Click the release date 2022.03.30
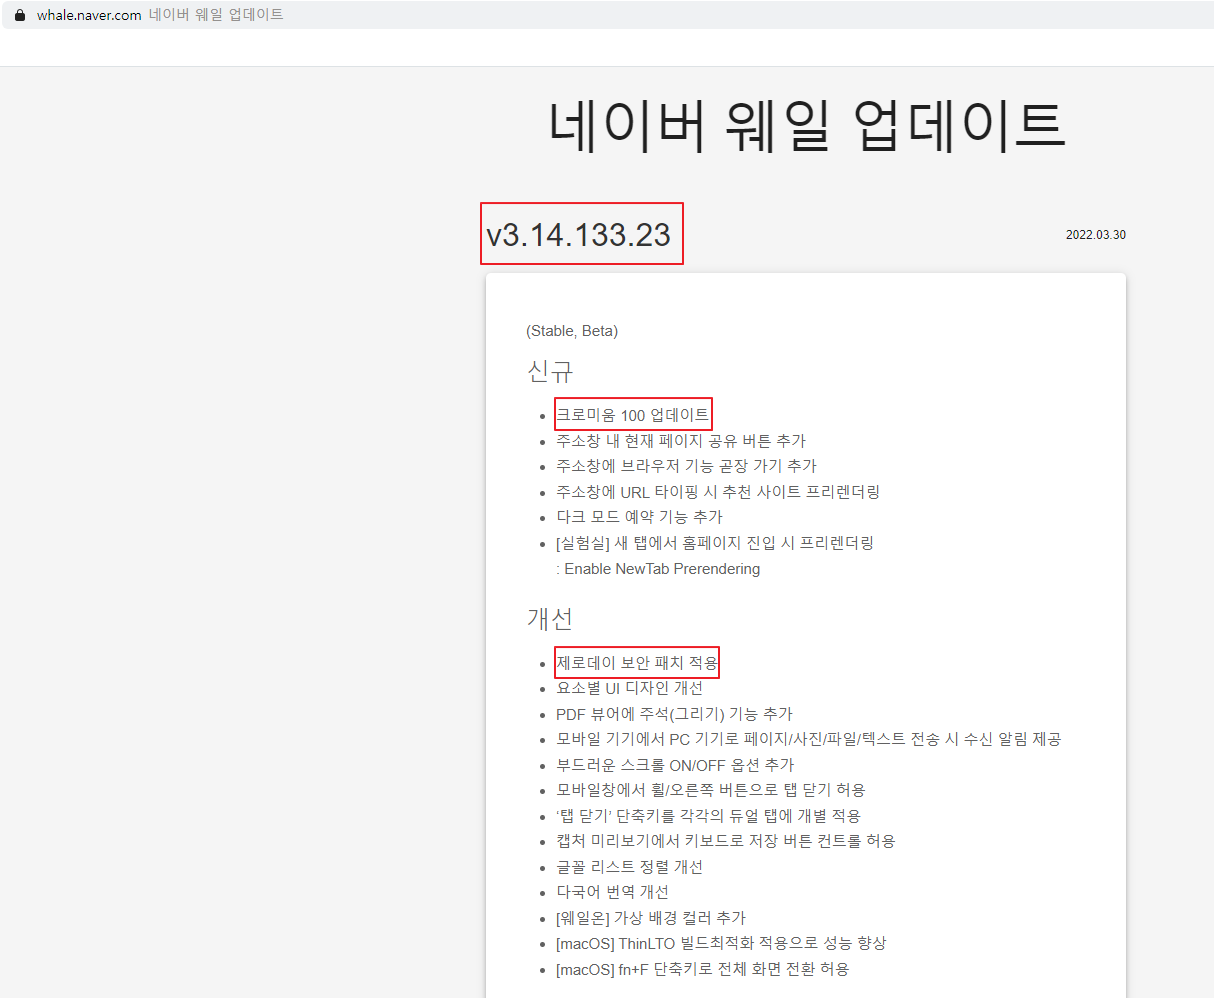The image size is (1214, 998). [x=1096, y=235]
